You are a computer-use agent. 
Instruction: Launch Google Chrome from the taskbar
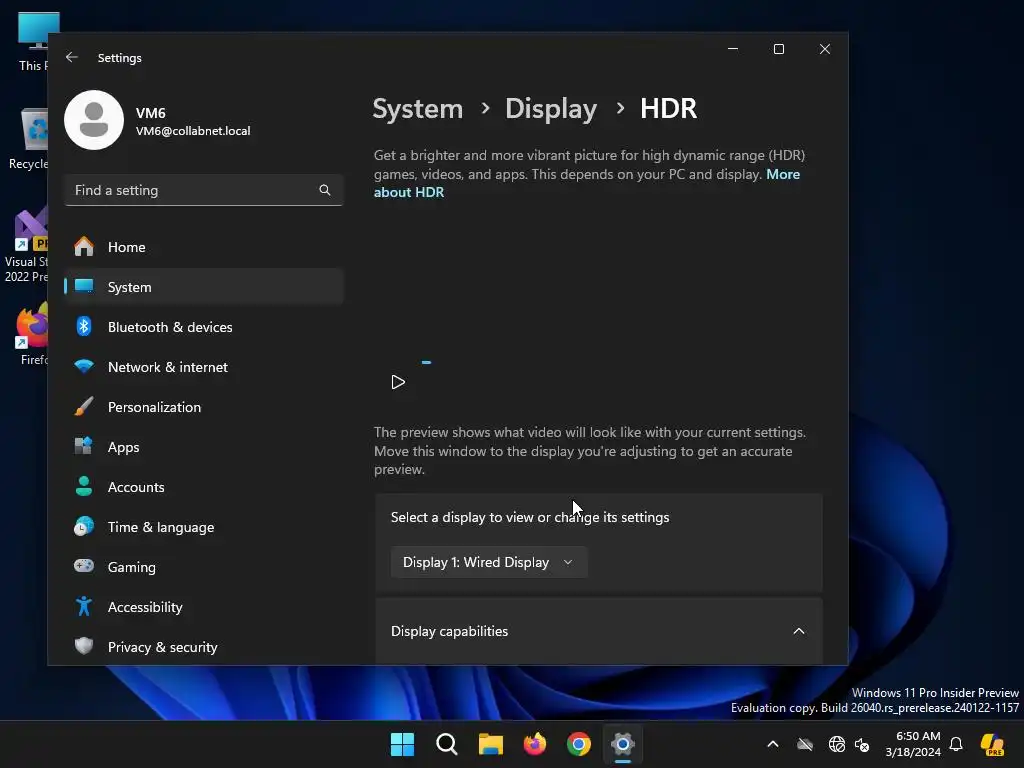coord(579,744)
